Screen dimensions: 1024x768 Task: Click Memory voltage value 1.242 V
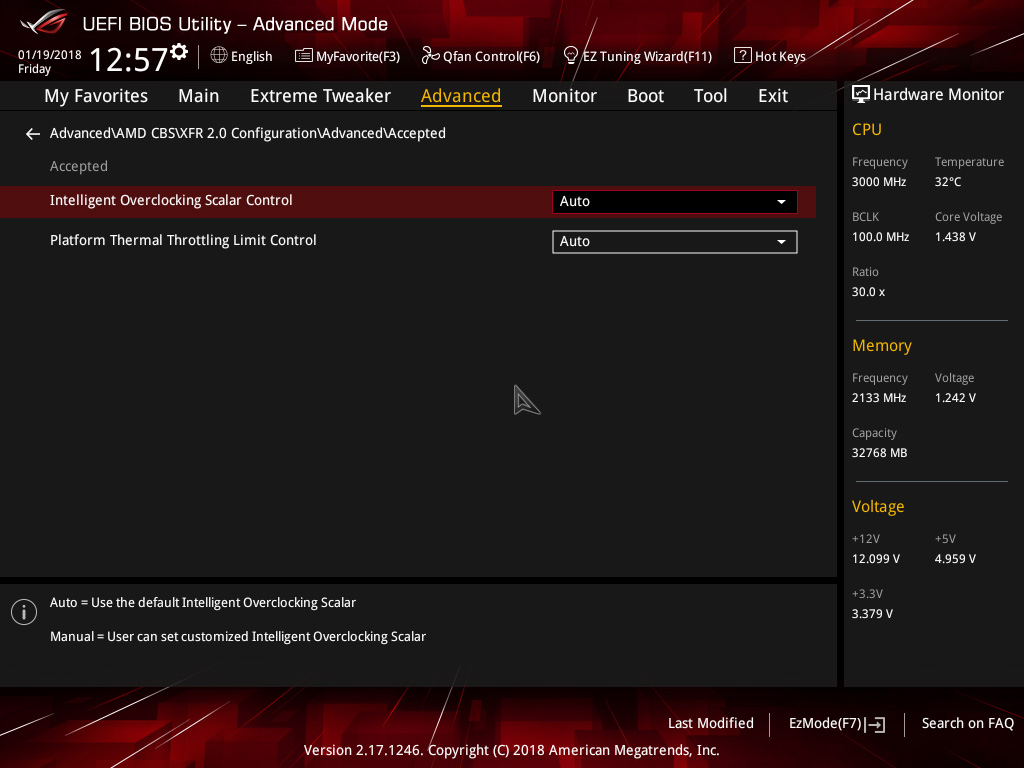coord(955,398)
